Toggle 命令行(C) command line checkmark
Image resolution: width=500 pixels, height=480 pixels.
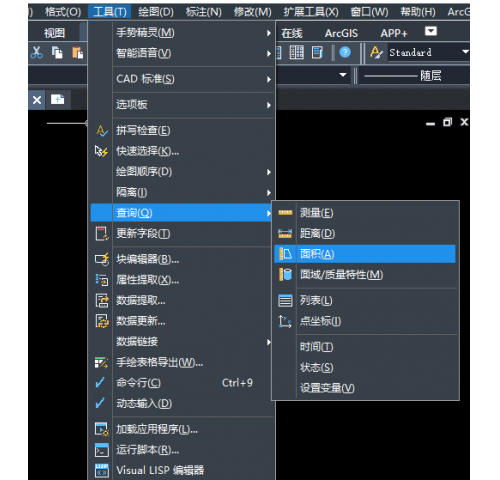tap(100, 383)
